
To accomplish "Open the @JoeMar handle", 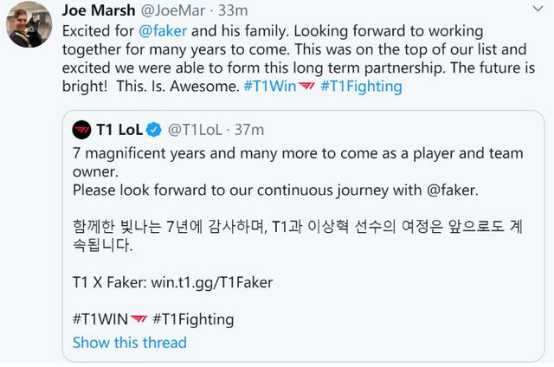I will pos(173,10).
